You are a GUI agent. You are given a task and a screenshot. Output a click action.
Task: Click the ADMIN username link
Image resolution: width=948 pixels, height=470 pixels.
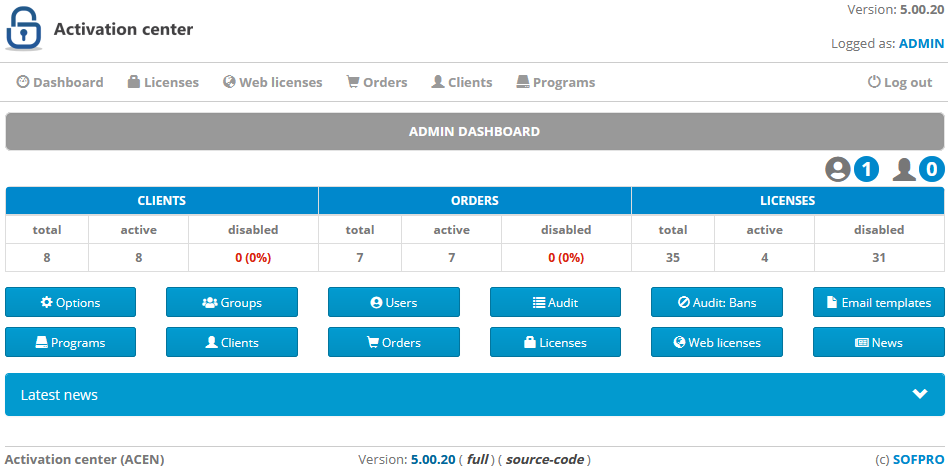coord(921,44)
